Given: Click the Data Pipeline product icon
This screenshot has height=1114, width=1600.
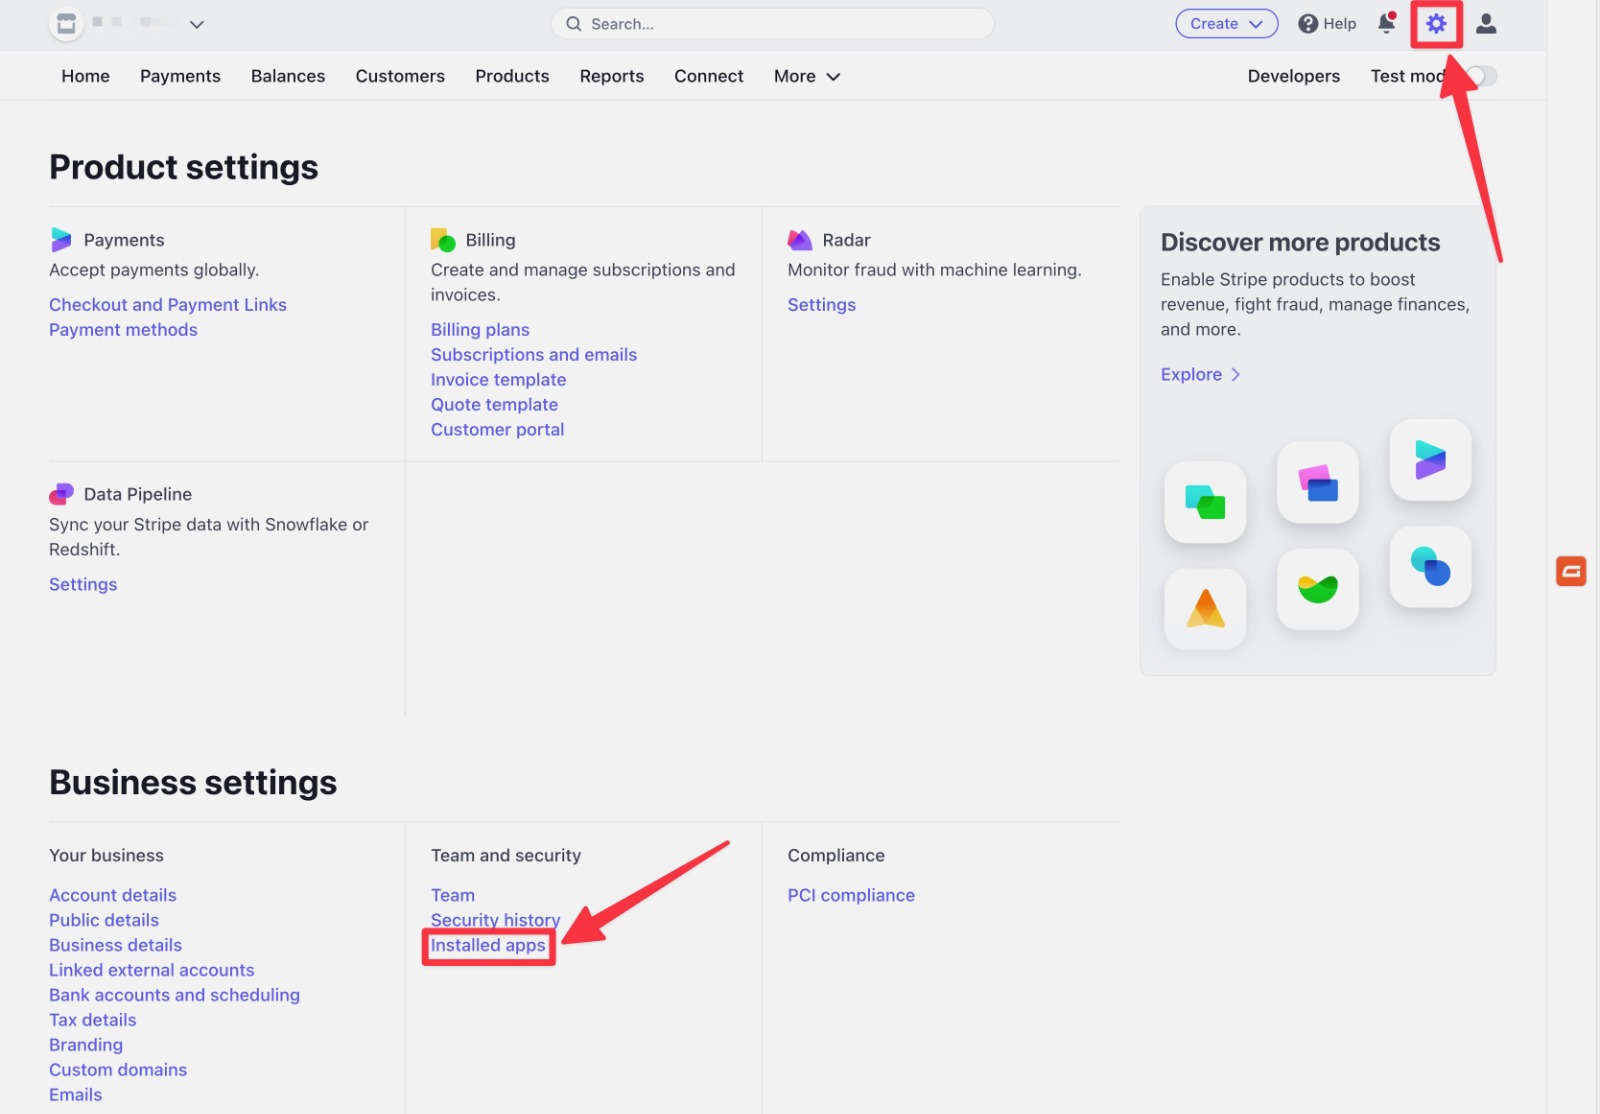Looking at the screenshot, I should pos(61,494).
